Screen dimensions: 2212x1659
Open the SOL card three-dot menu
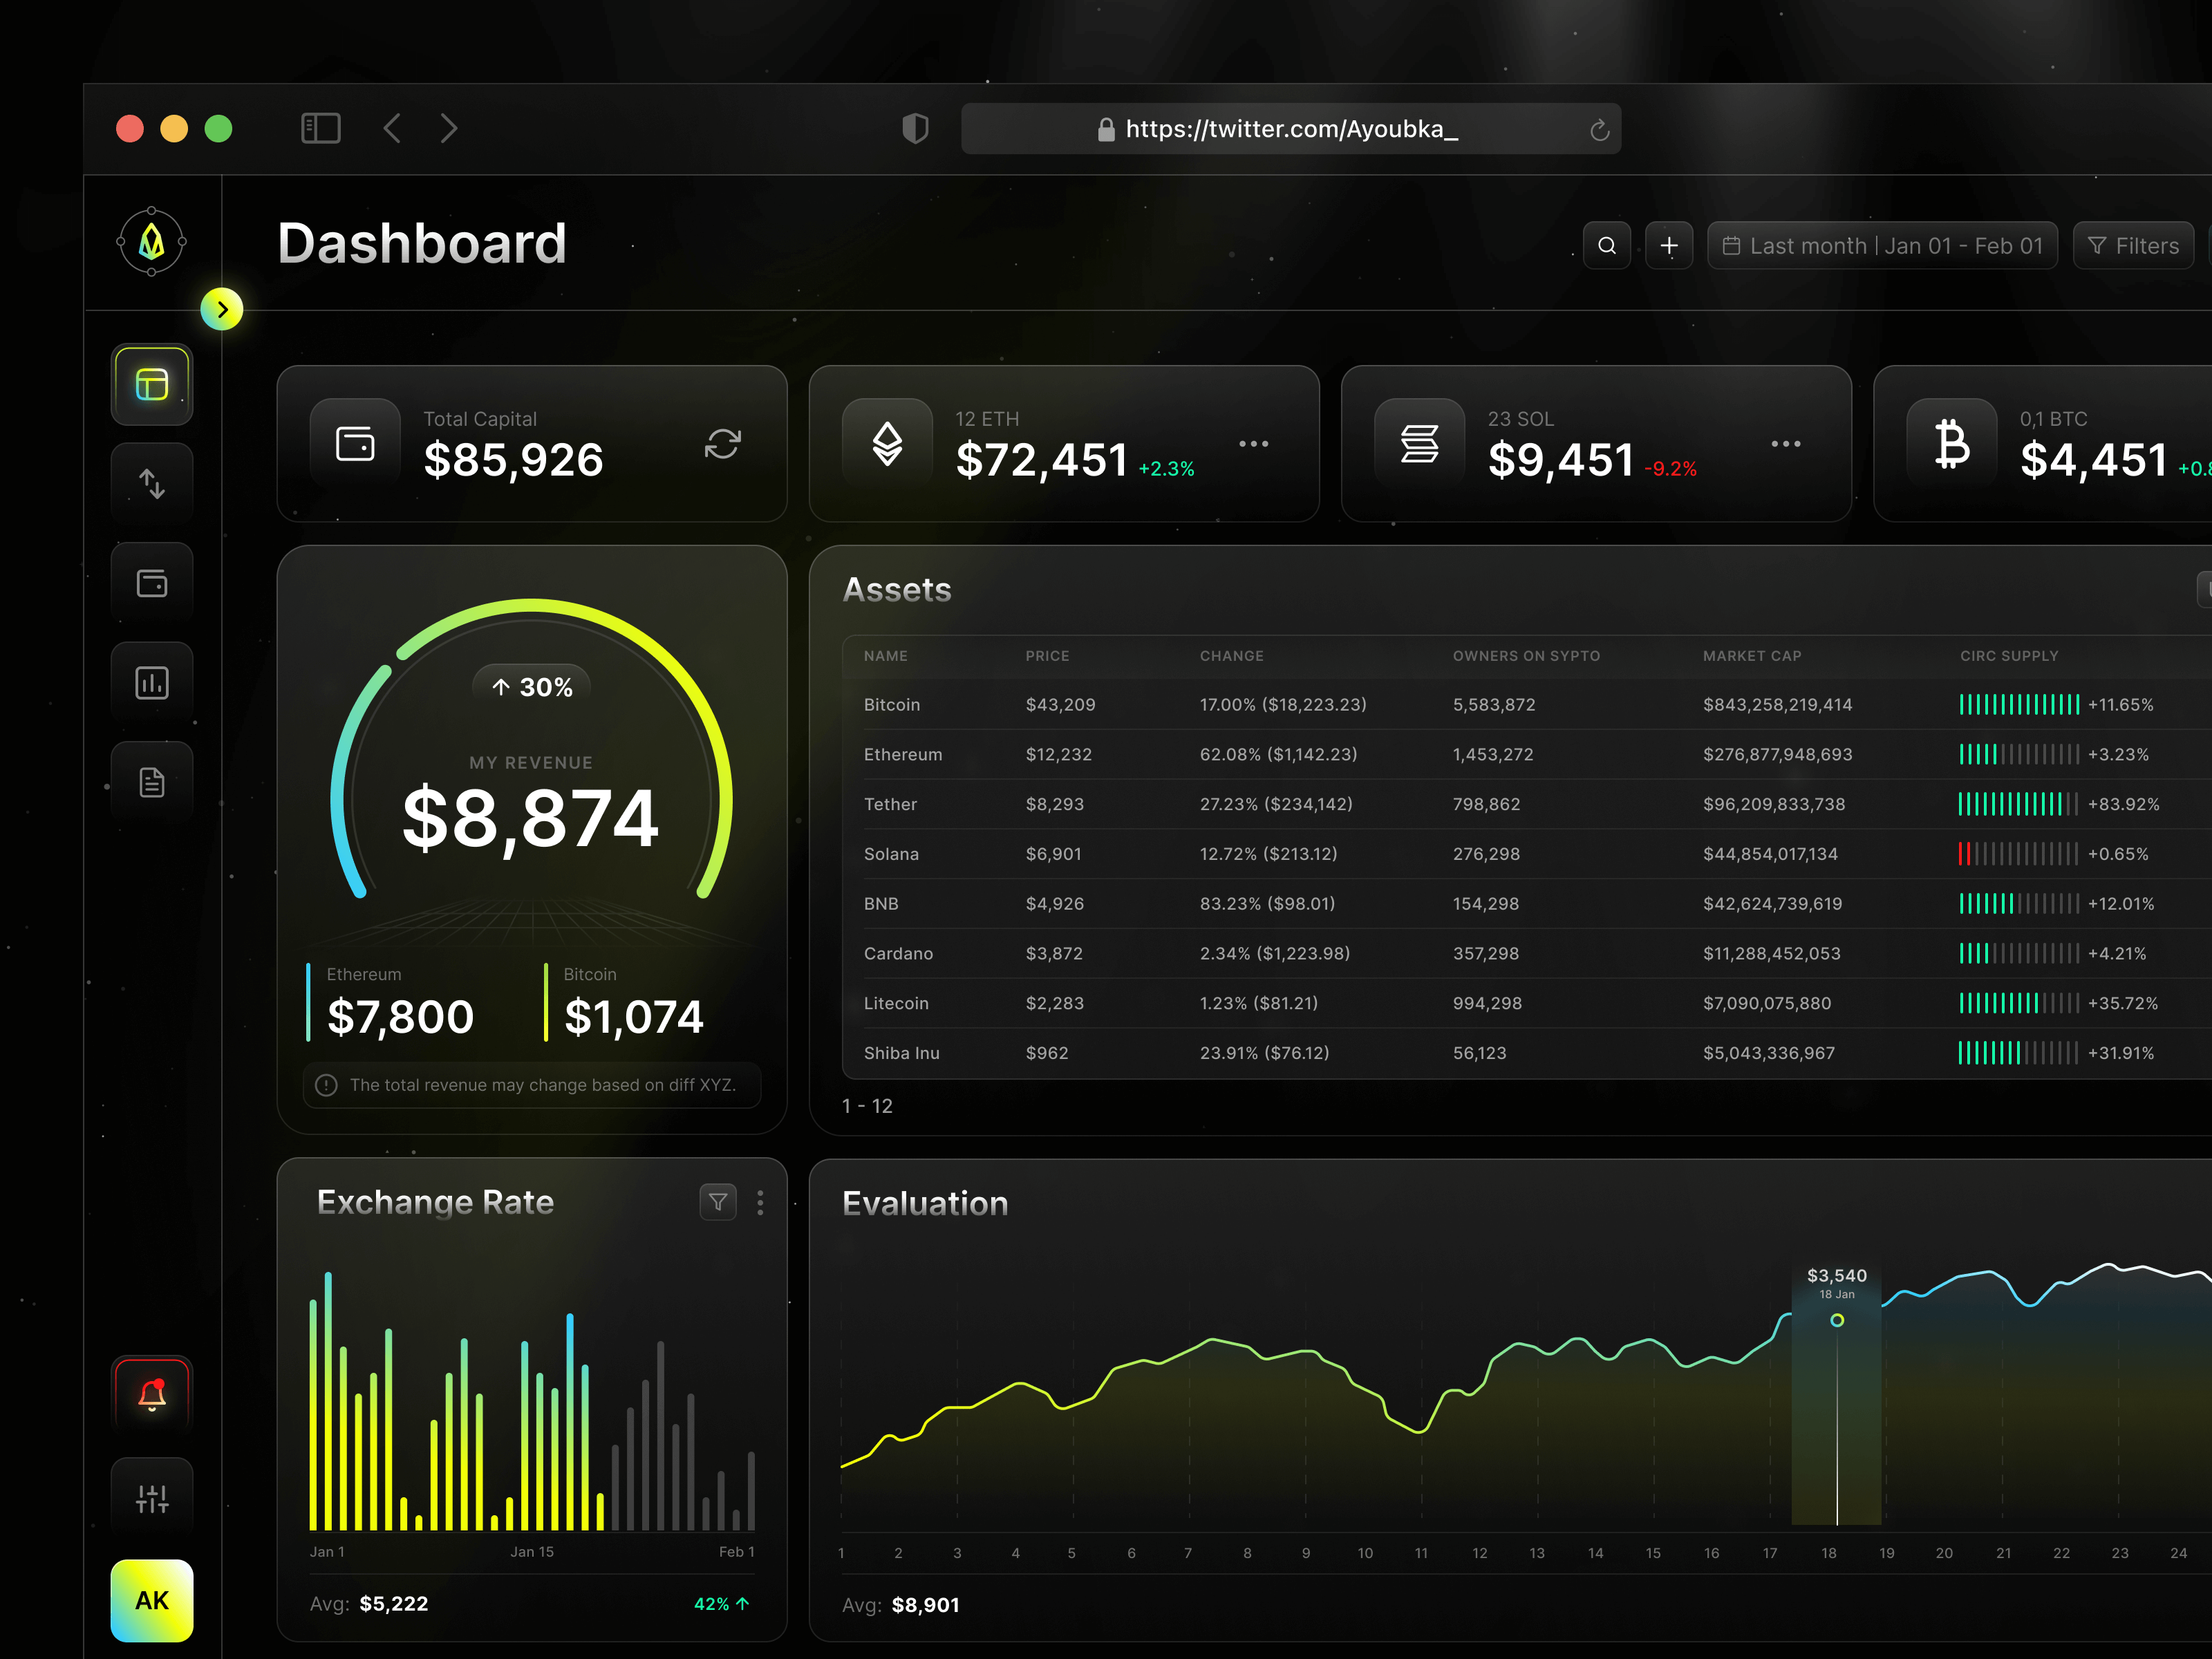(1785, 444)
